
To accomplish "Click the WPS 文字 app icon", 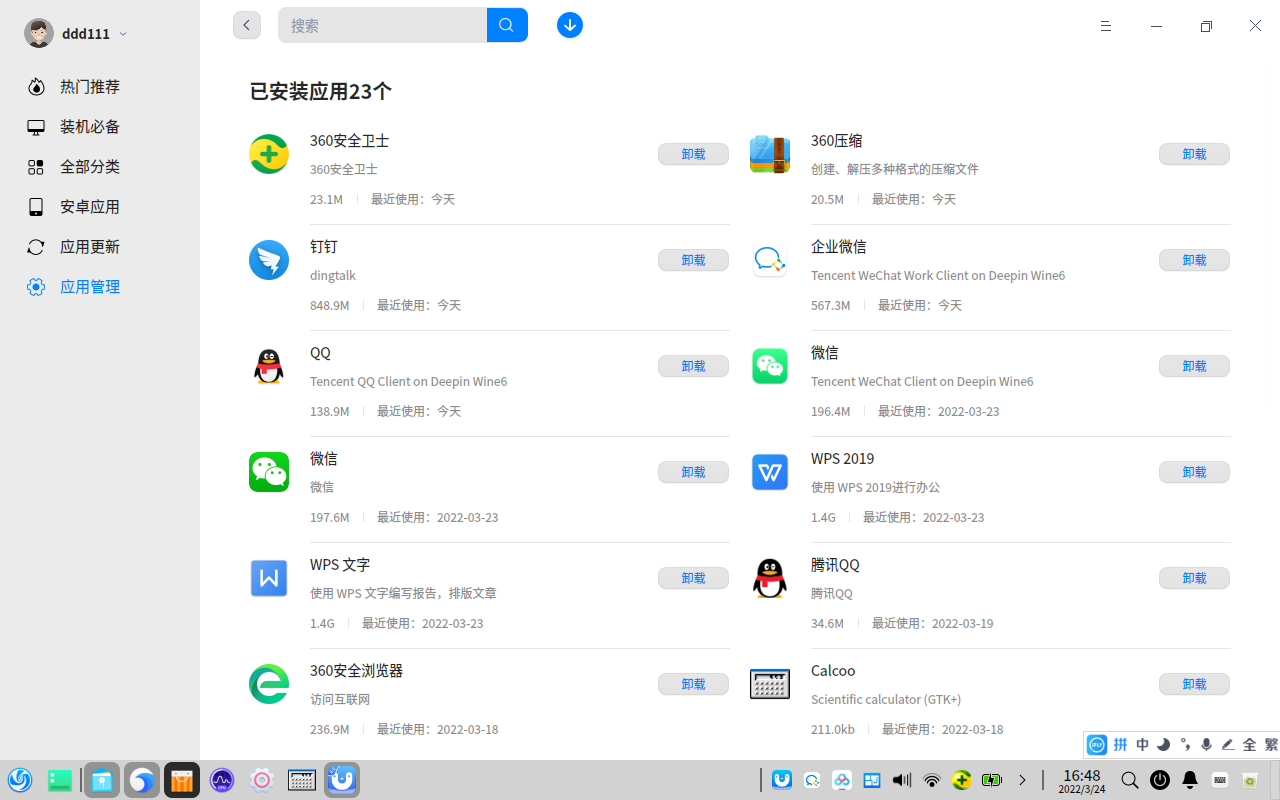I will pyautogui.click(x=269, y=578).
